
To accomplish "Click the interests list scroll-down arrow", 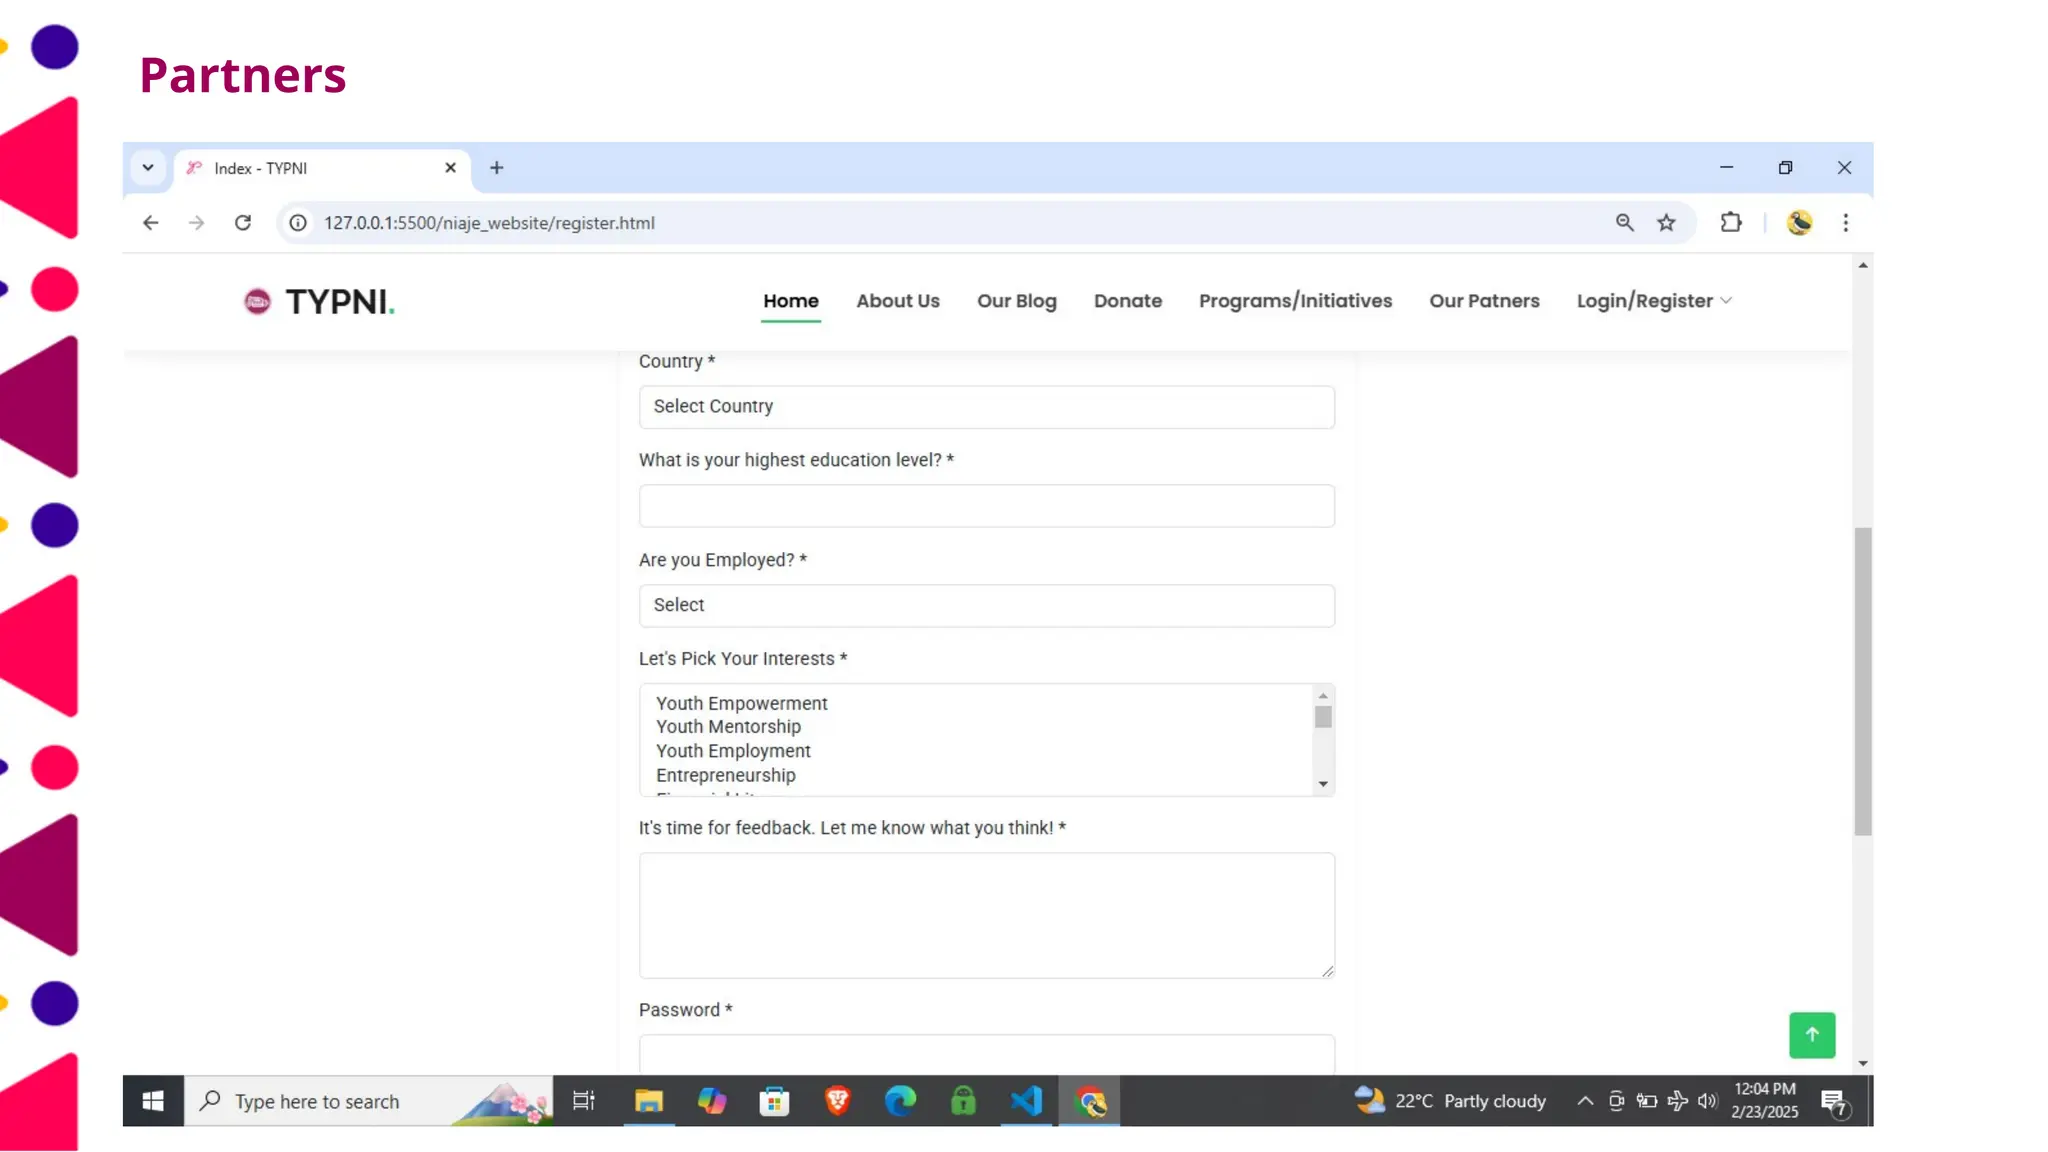I will [1323, 784].
